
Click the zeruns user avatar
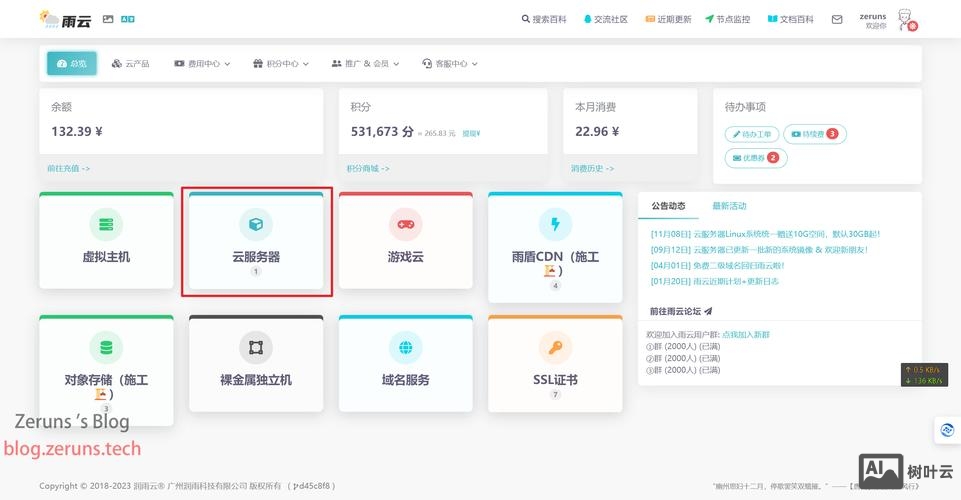tap(906, 20)
